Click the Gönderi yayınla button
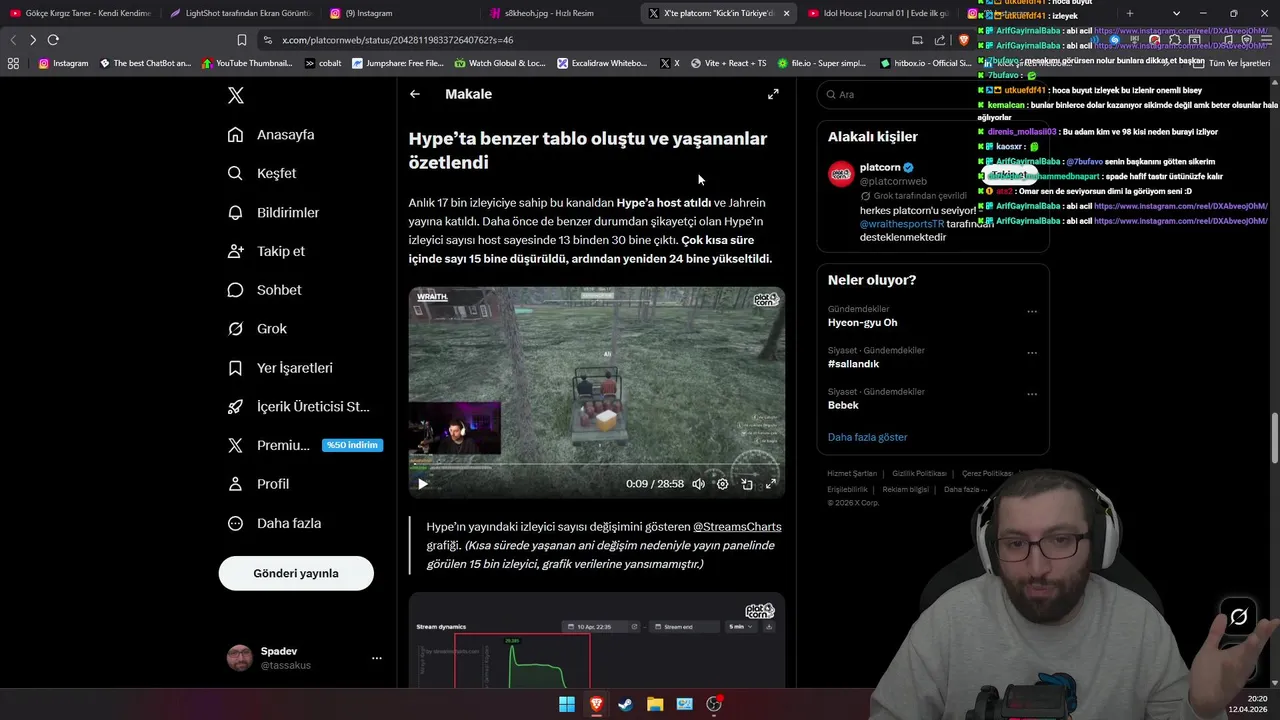 296,573
